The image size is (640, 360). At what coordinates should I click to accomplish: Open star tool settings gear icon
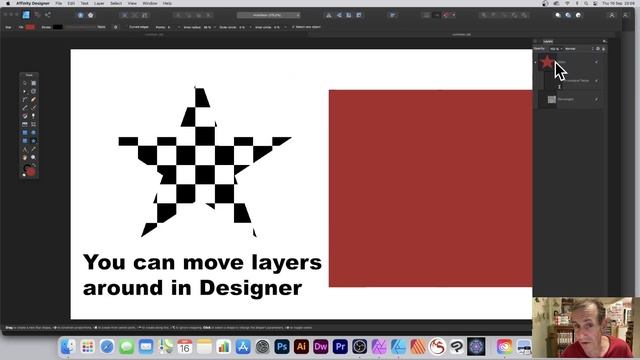pos(116,27)
